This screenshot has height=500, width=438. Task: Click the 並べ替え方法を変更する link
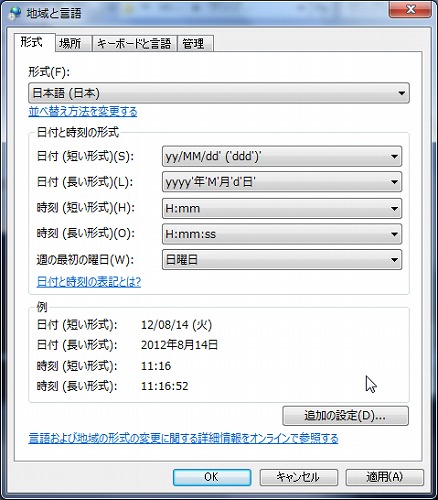[83, 111]
